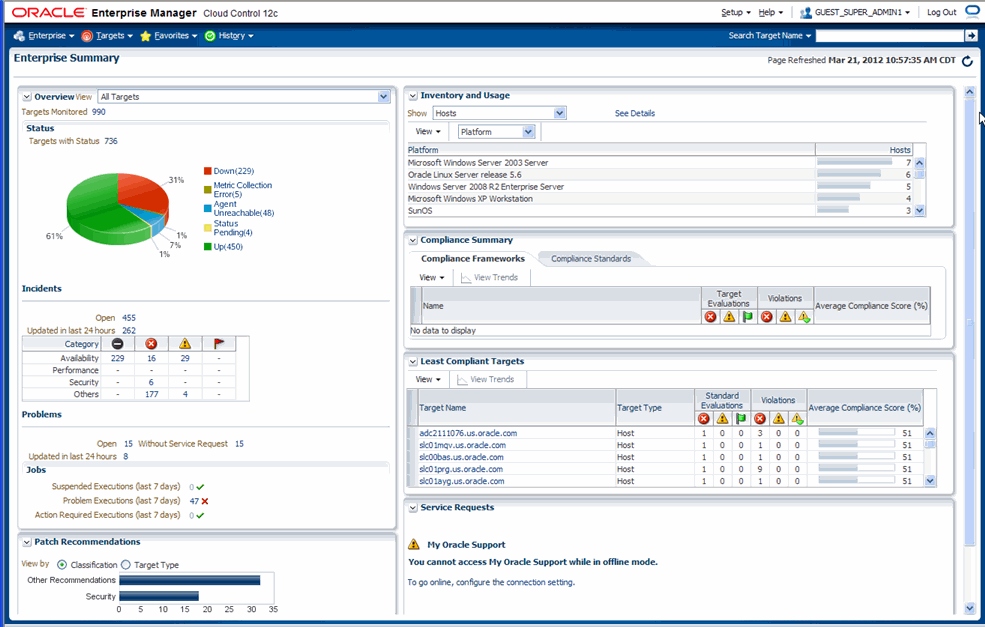Click the down arrow on platform table scrollbar

[920, 211]
